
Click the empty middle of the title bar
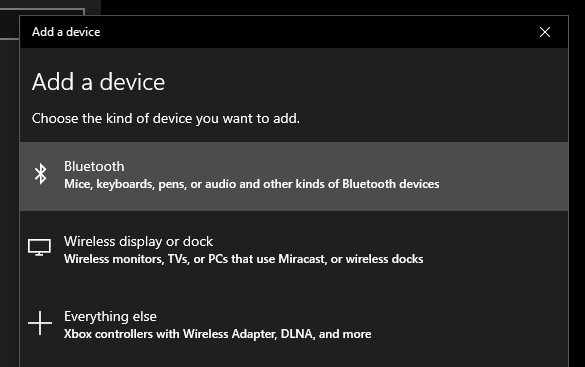tap(317, 32)
